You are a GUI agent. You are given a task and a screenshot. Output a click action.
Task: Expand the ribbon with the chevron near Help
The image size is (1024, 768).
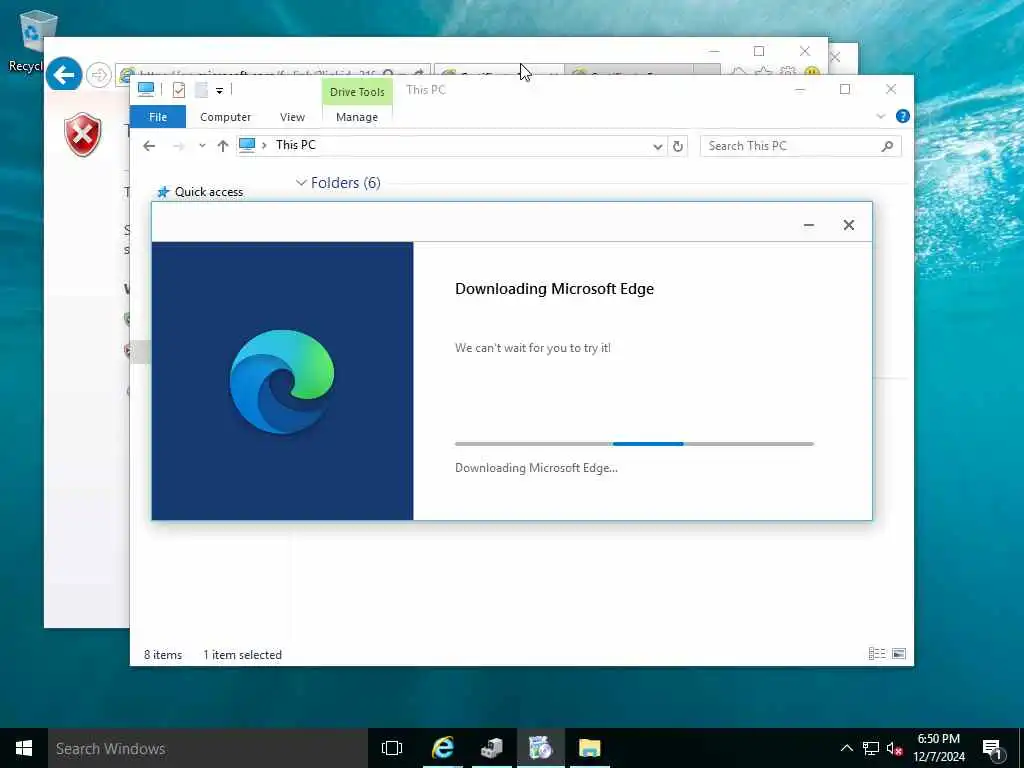pos(880,116)
